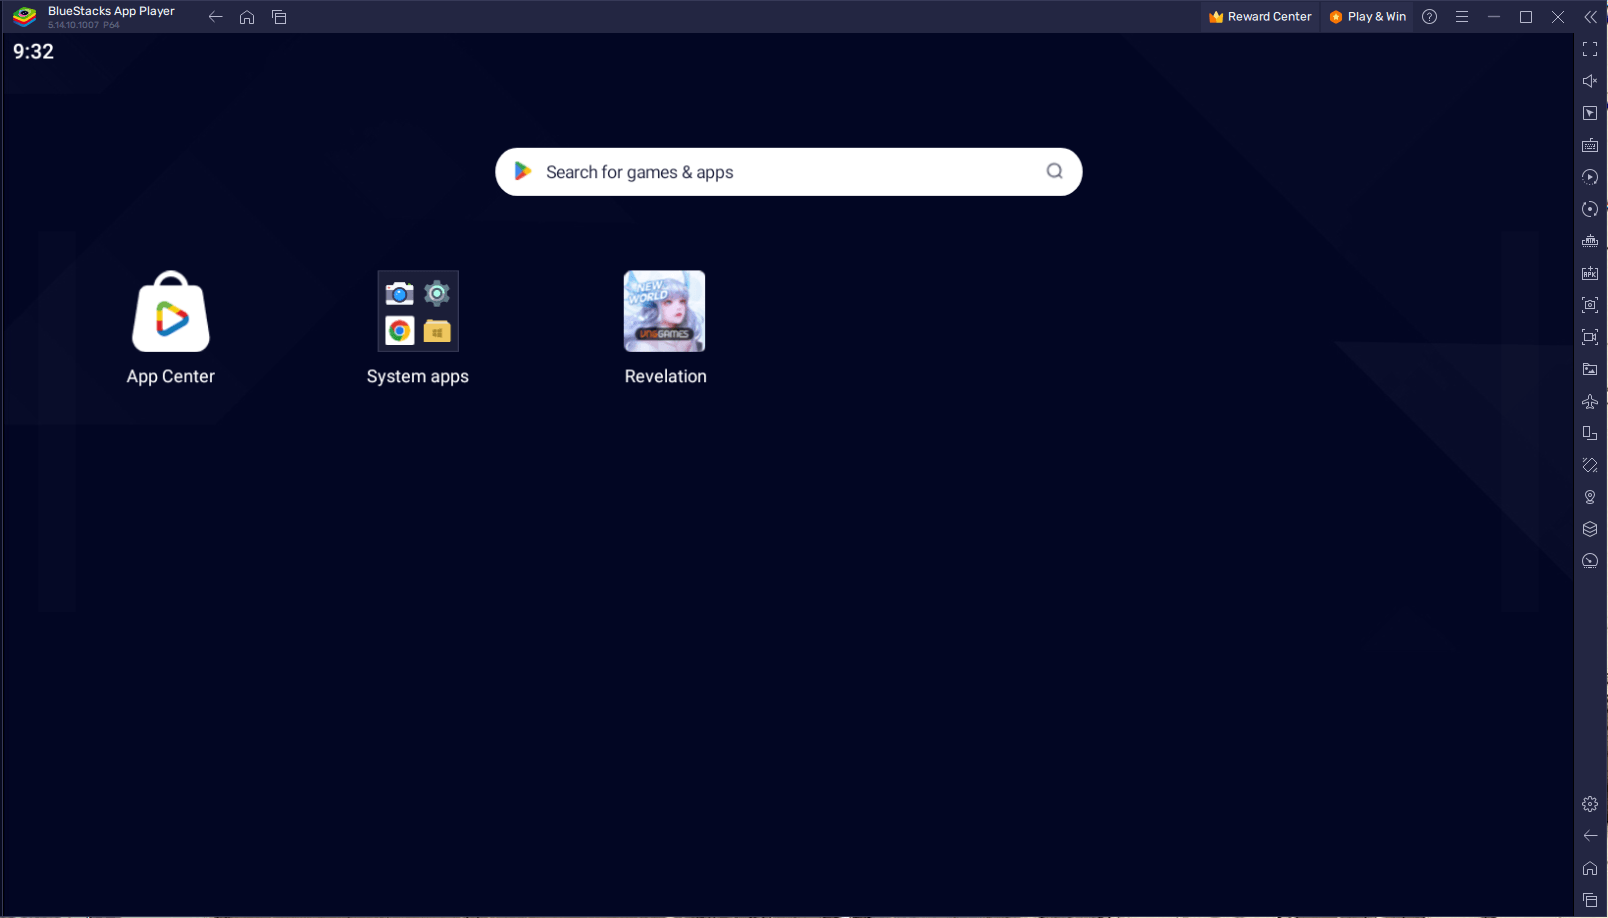Click the rotate screen icon in sidebar
Image resolution: width=1608 pixels, height=918 pixels.
click(1590, 433)
